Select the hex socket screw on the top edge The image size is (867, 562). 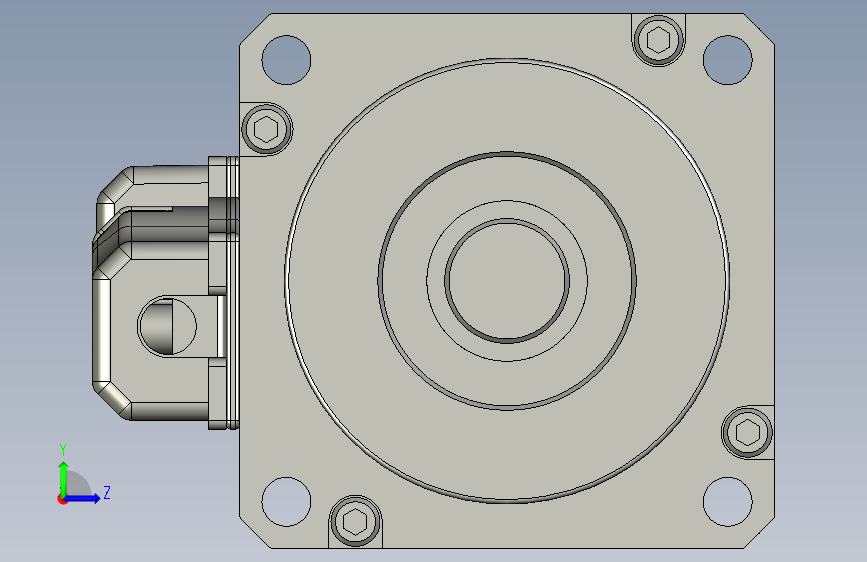pyautogui.click(x=658, y=40)
